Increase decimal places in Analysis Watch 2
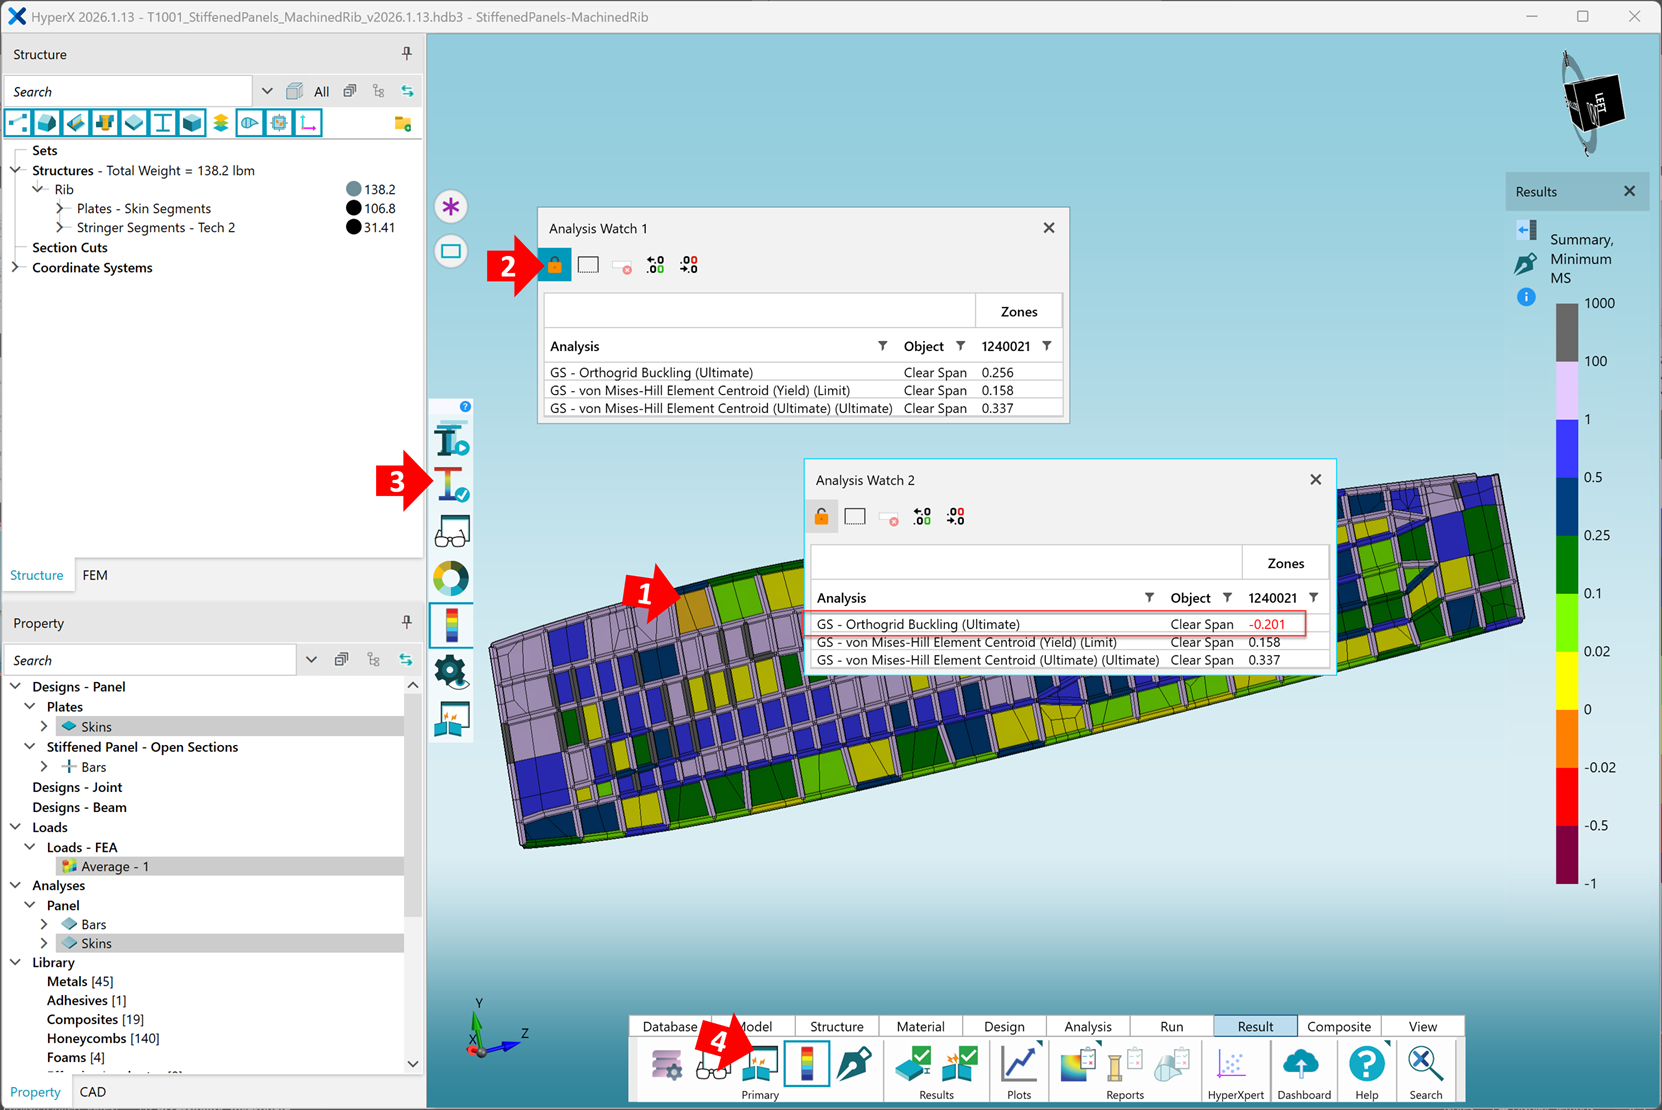This screenshot has width=1662, height=1110. click(x=922, y=517)
